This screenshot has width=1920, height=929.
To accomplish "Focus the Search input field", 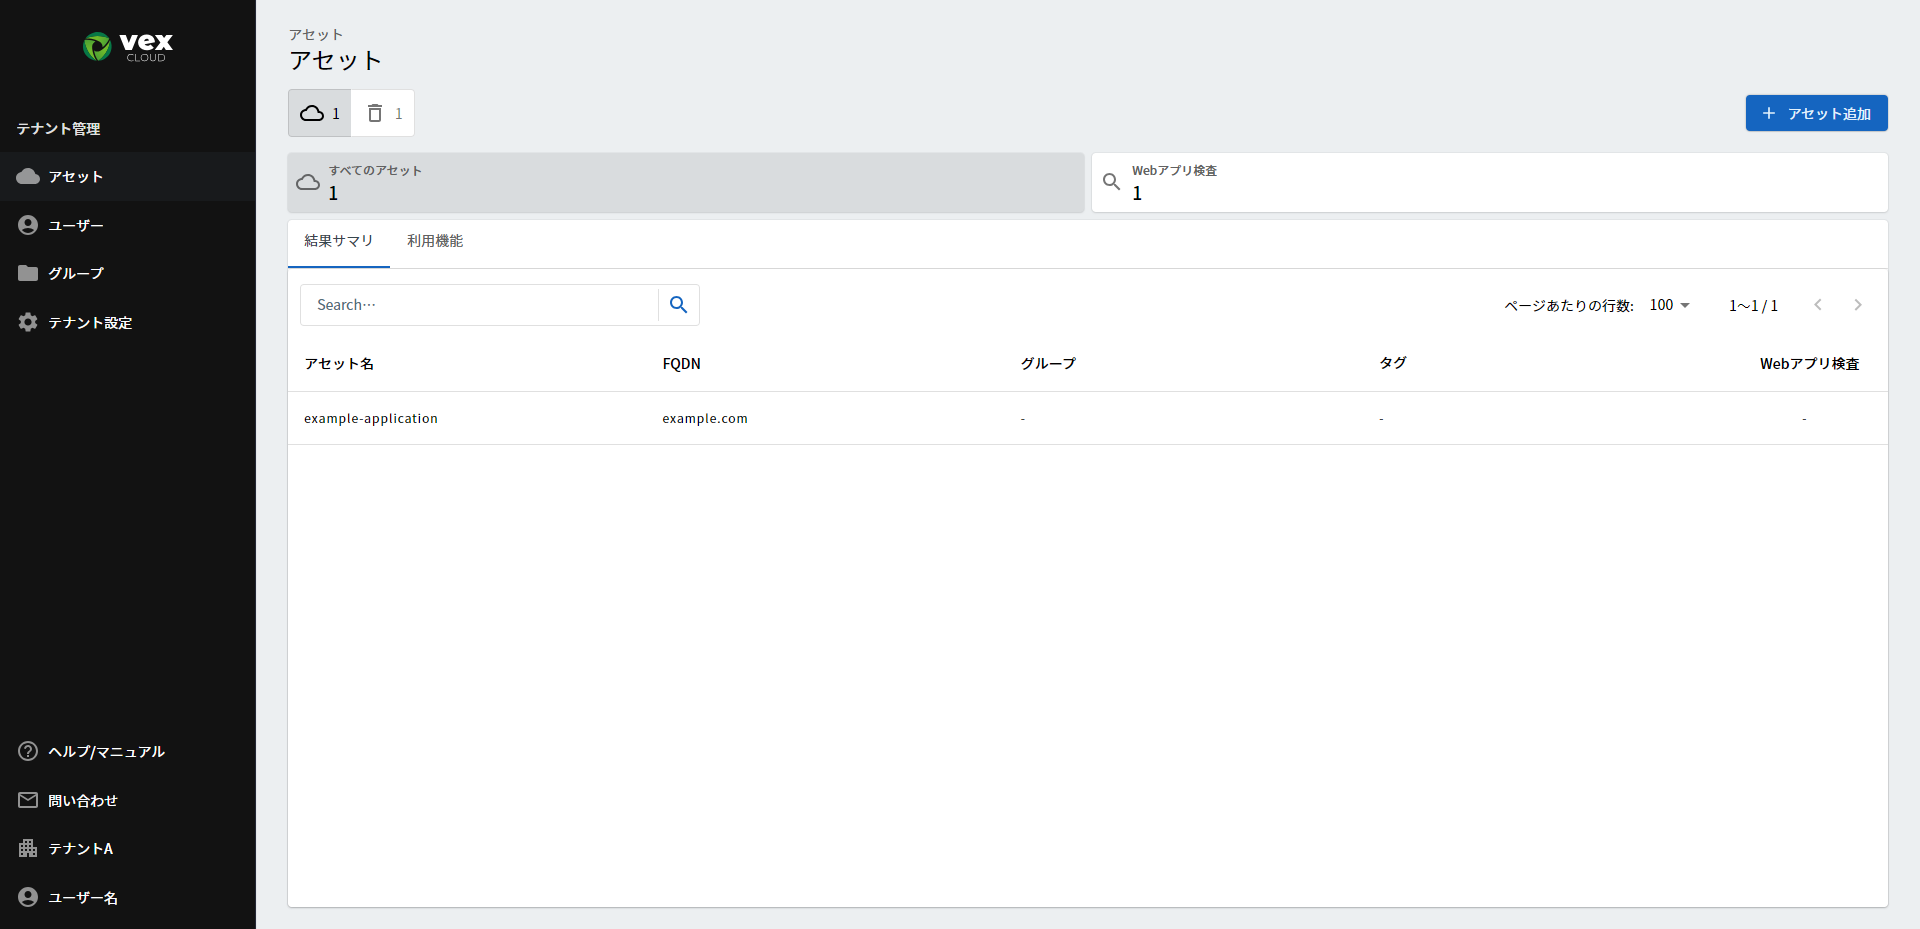I will coord(480,305).
